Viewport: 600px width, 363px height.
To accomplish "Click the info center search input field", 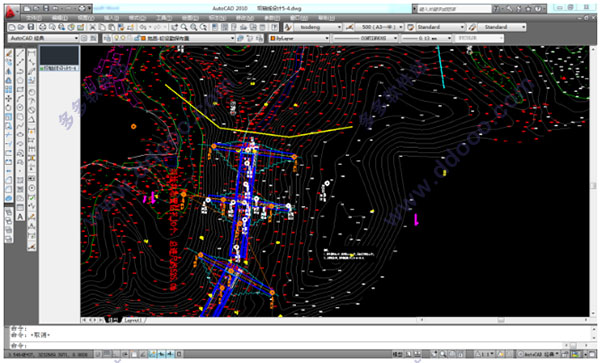I will (x=454, y=8).
